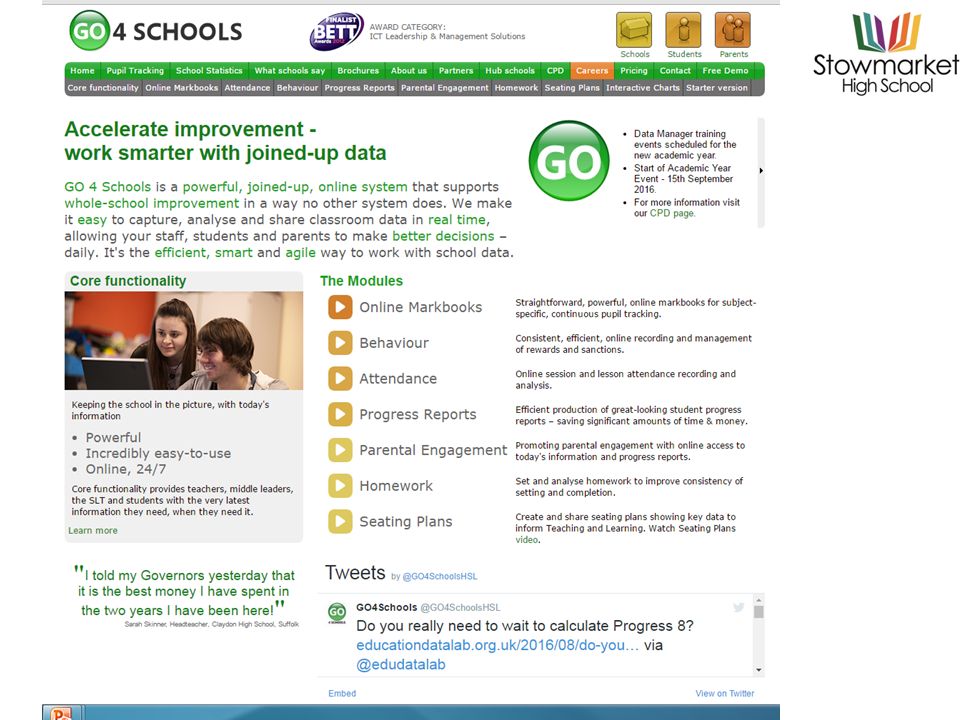Click the Homework module play icon
Viewport: 960px width, 720px height.
[x=340, y=486]
